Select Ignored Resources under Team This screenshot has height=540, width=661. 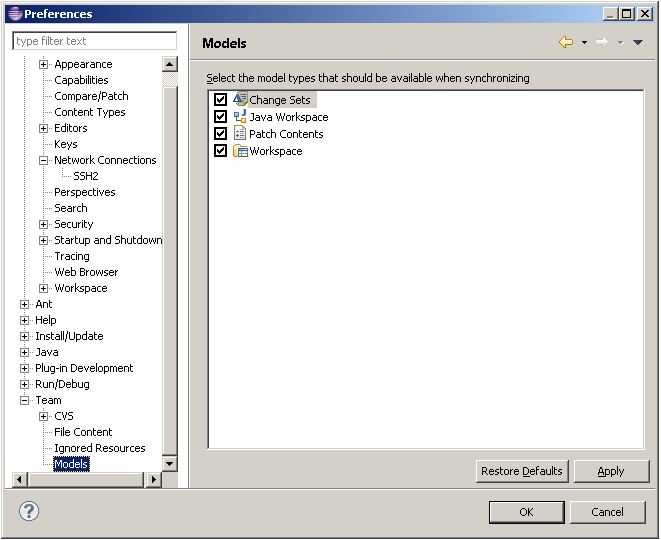click(99, 449)
